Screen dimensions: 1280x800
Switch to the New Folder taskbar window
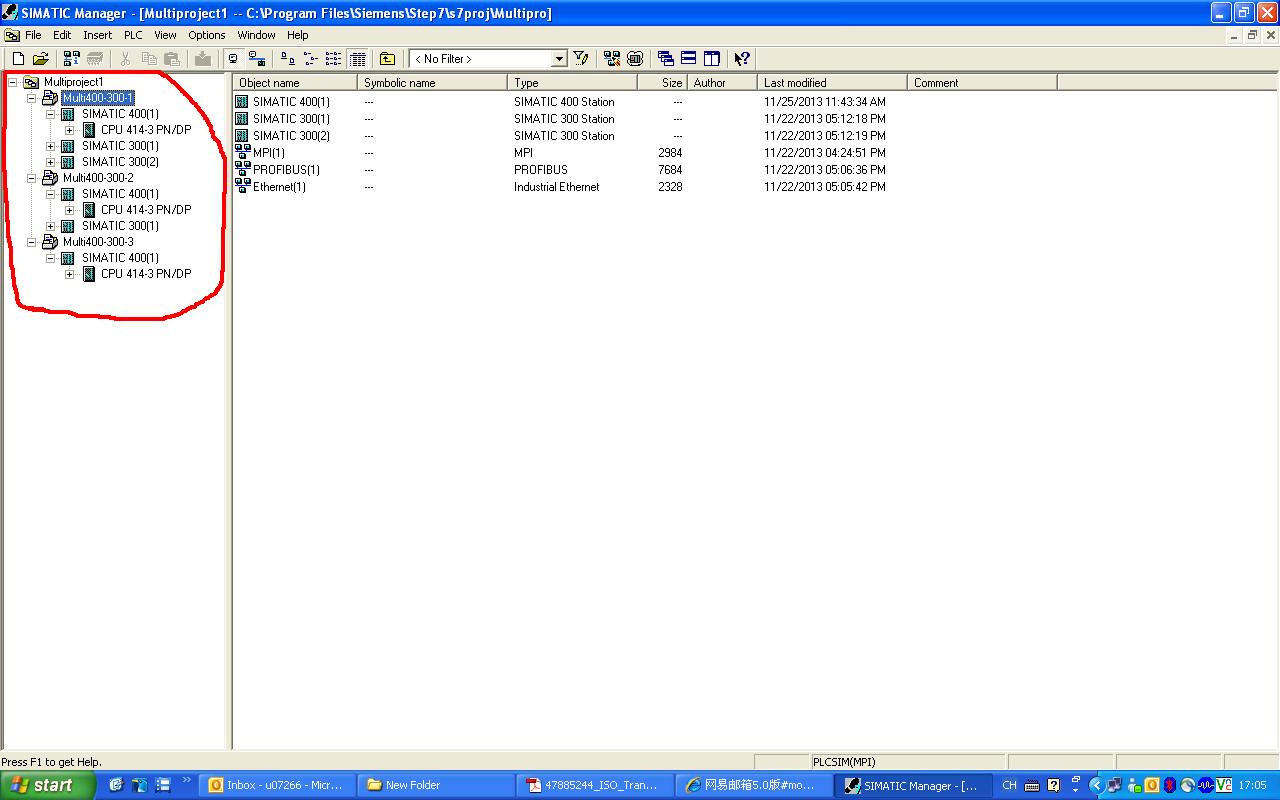point(435,785)
